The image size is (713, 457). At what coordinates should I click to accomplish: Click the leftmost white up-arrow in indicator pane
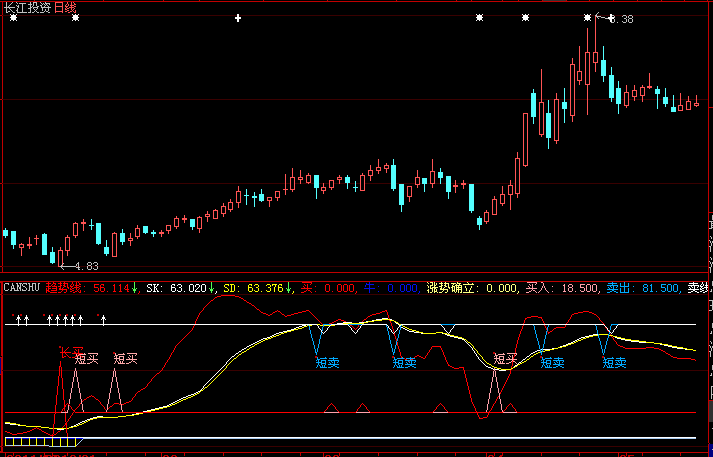(16, 320)
